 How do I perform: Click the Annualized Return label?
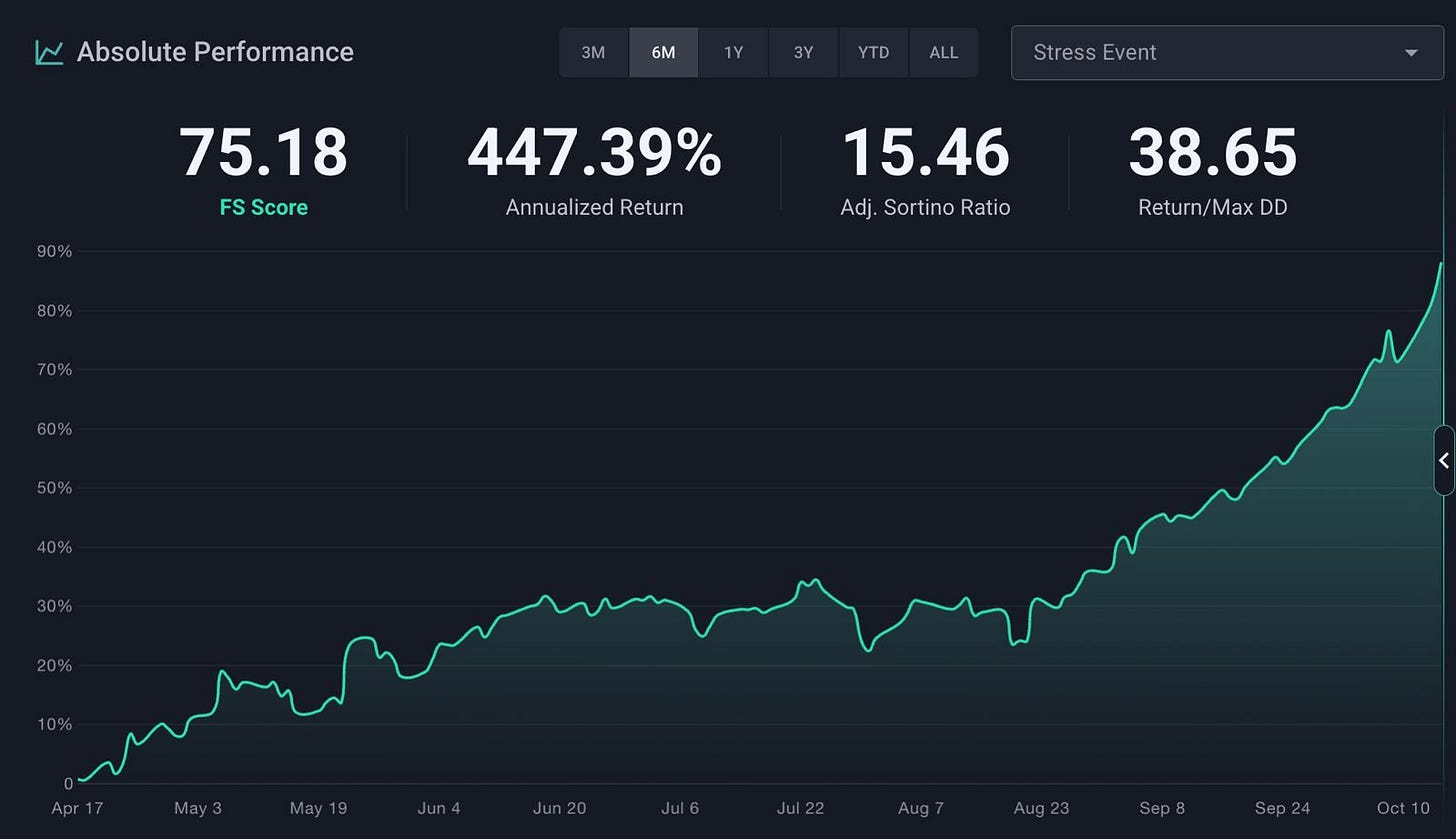[x=594, y=208]
